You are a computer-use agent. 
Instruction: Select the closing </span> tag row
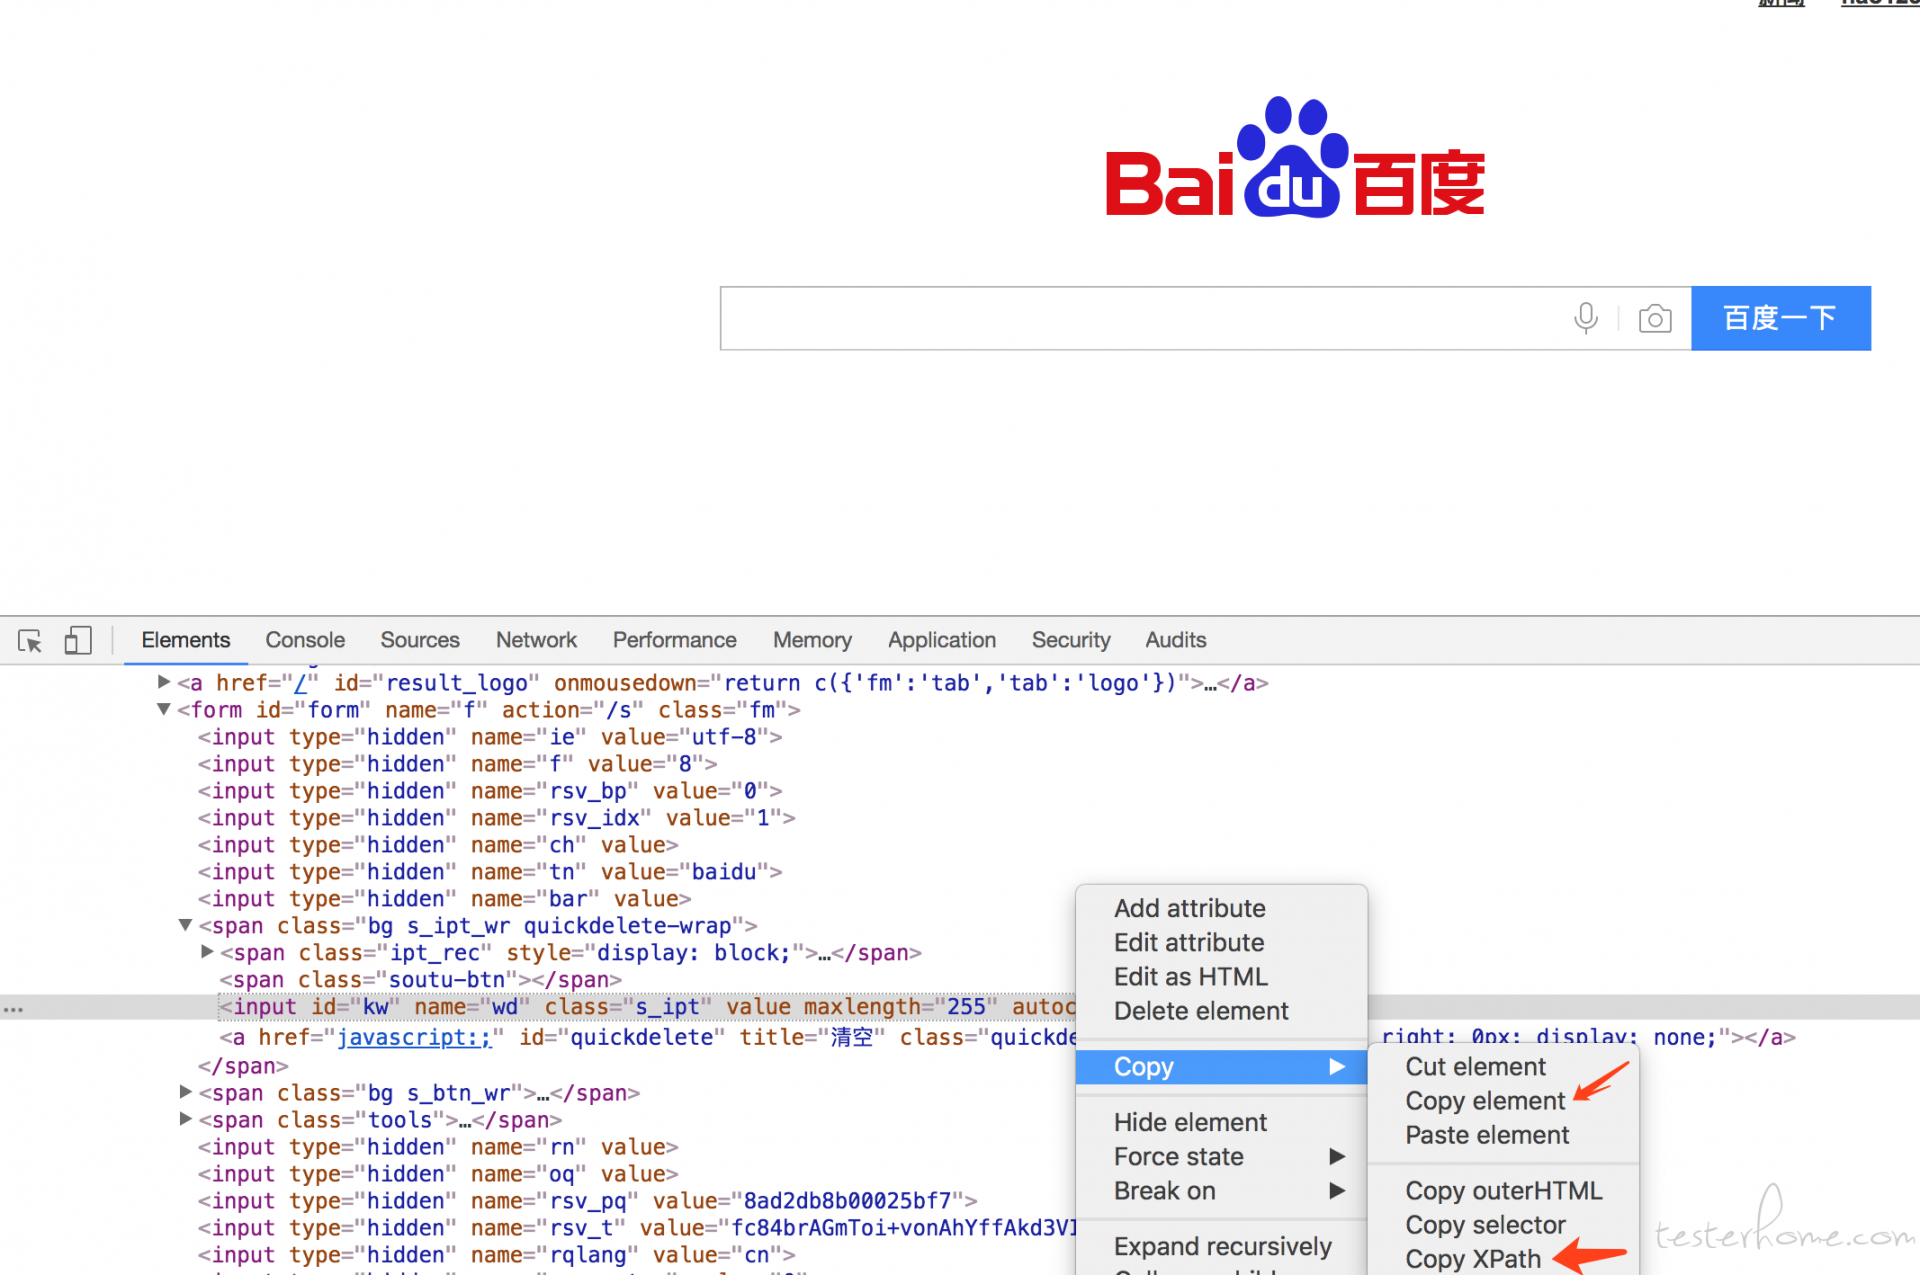point(243,1066)
